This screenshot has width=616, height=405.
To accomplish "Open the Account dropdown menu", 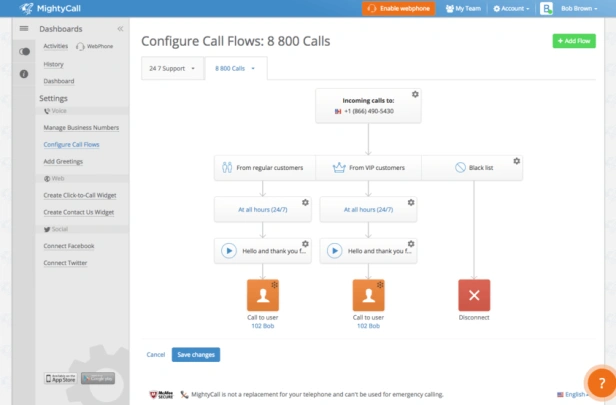I will point(511,8).
